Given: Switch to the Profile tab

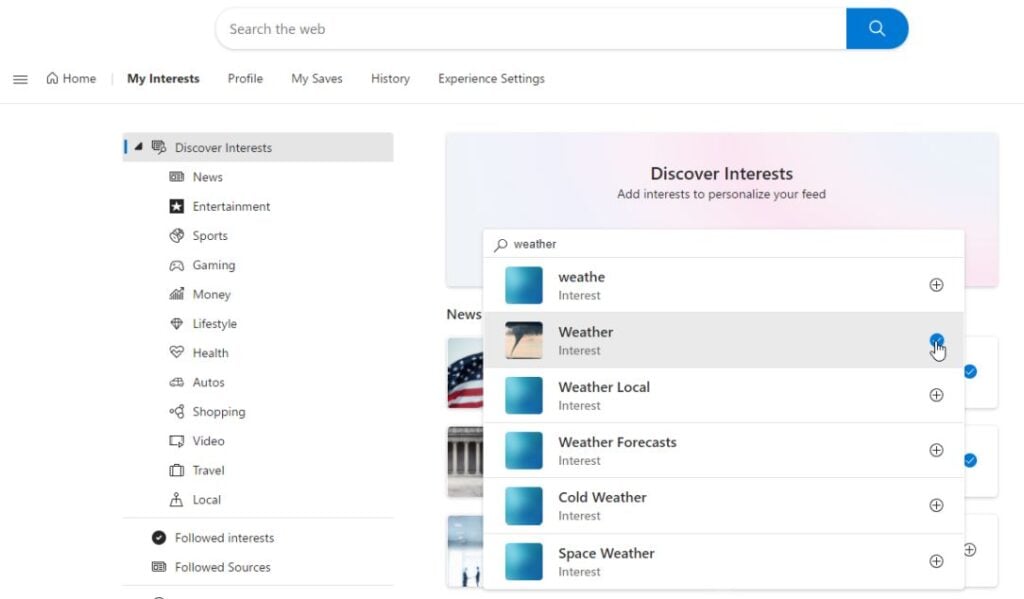Looking at the screenshot, I should tap(245, 78).
